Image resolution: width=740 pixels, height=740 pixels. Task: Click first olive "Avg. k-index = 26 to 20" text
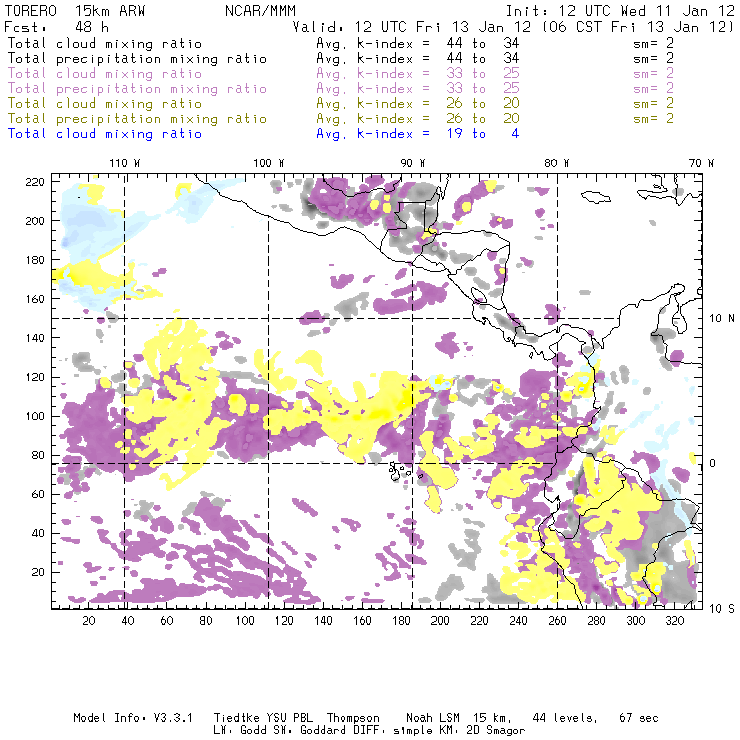coord(418,103)
